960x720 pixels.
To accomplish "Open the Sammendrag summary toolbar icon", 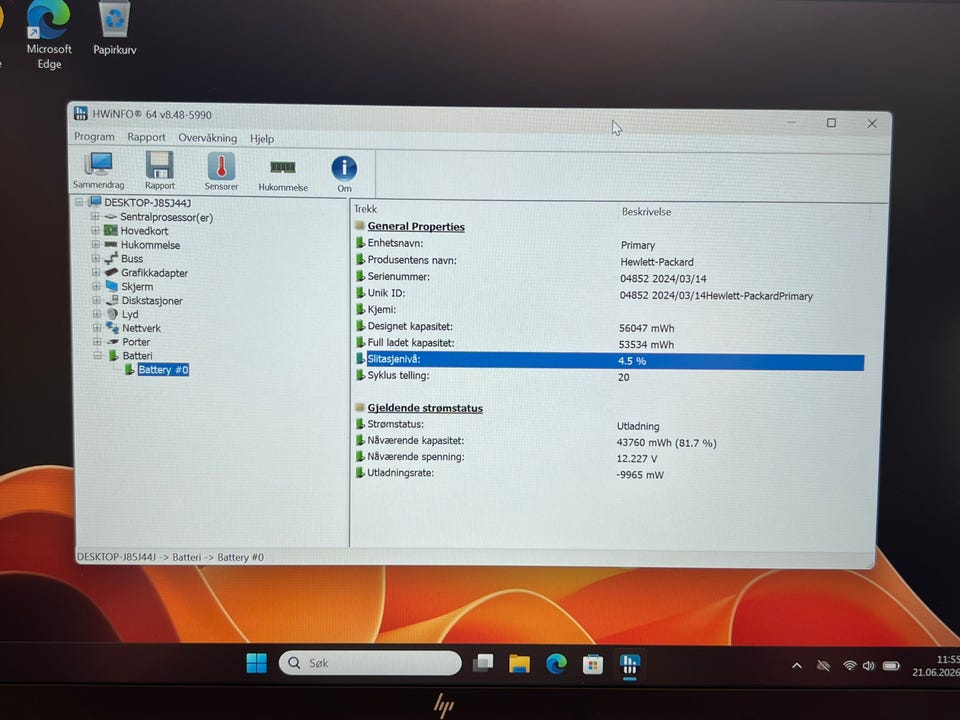I will point(98,170).
